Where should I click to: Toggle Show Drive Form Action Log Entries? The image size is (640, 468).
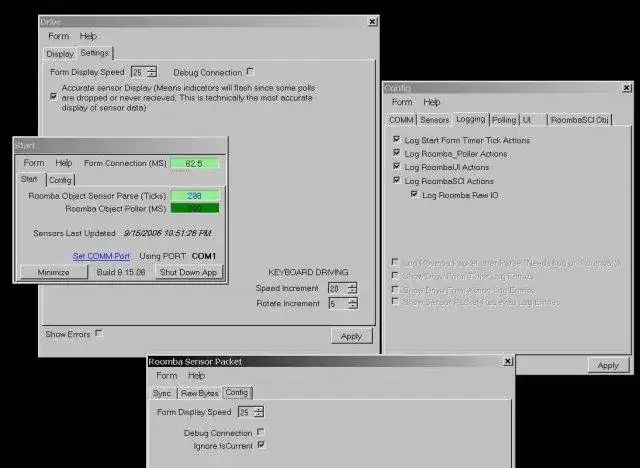pos(395,289)
